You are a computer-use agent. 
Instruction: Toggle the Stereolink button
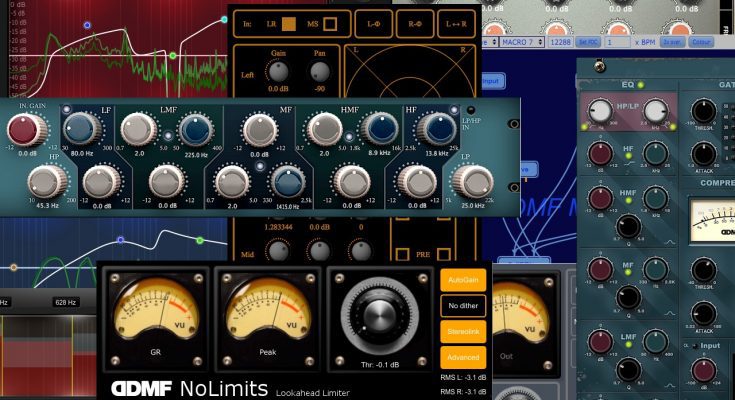click(463, 331)
